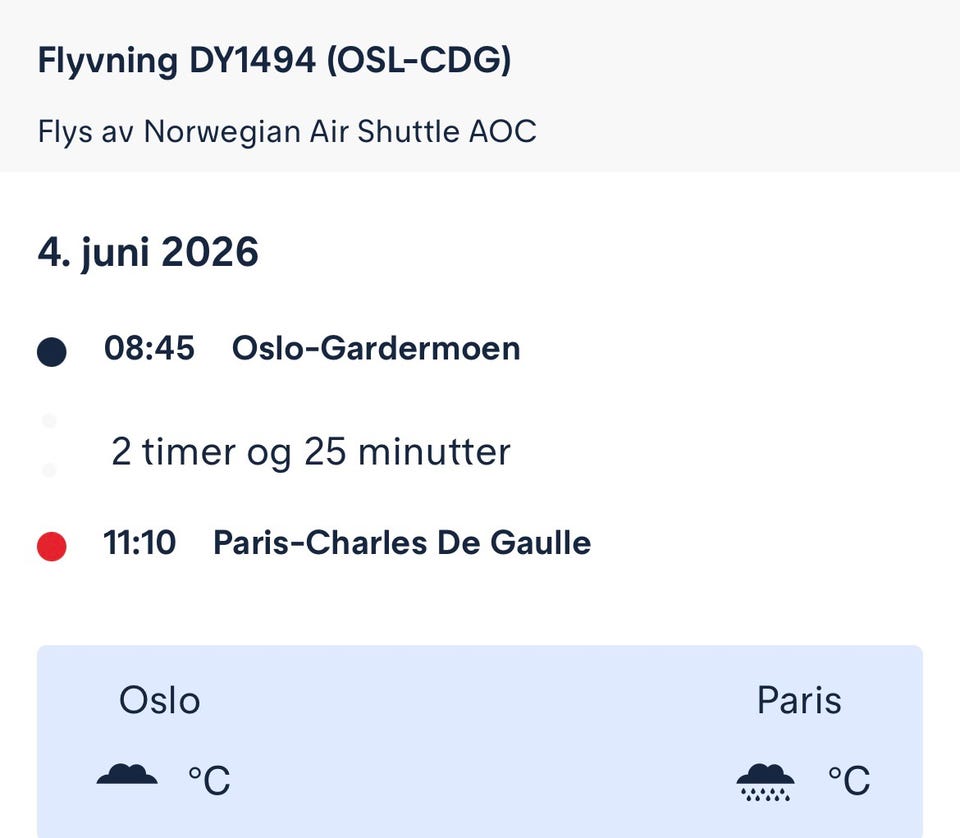Click the 08:45 departure time

click(x=149, y=349)
